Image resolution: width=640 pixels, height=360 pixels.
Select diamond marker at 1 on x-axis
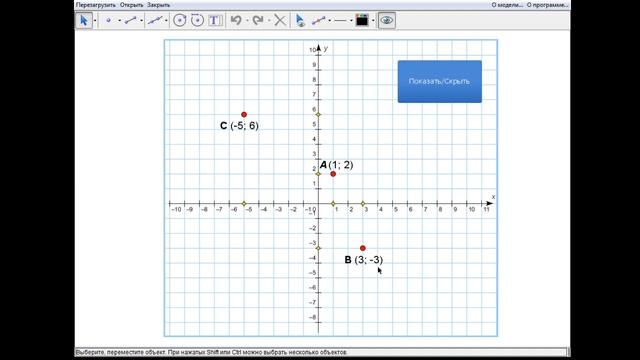click(x=333, y=203)
